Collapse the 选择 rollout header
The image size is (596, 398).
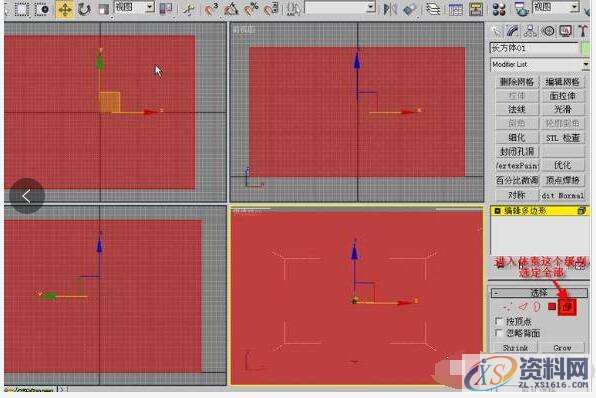pos(539,293)
